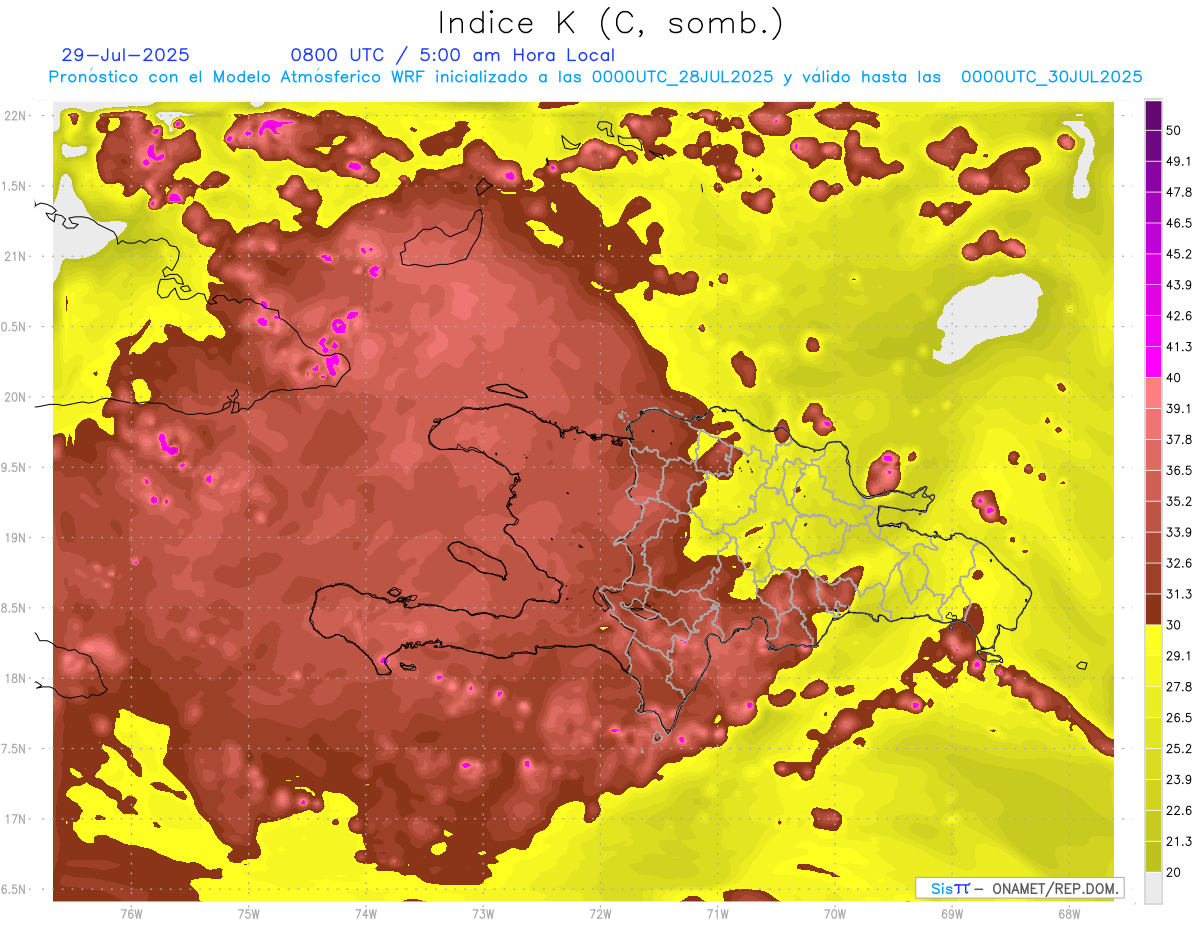Click the '17N' latitude label
1200x927 pixels.
coord(17,820)
